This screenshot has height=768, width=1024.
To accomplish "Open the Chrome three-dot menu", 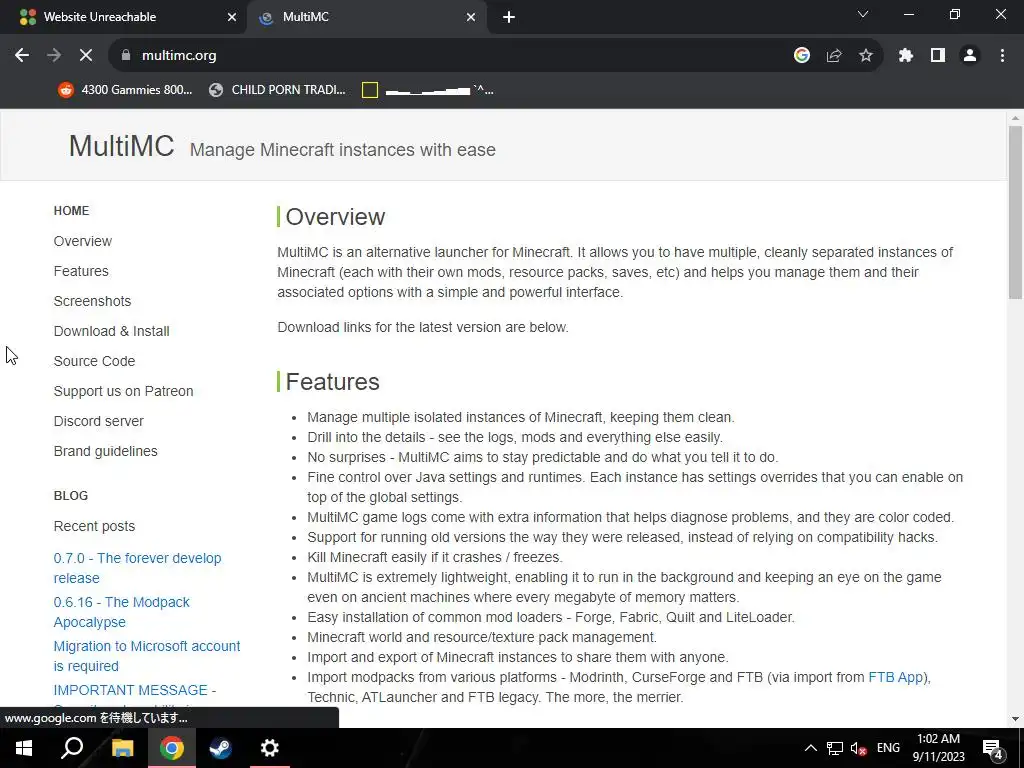I will point(1002,56).
